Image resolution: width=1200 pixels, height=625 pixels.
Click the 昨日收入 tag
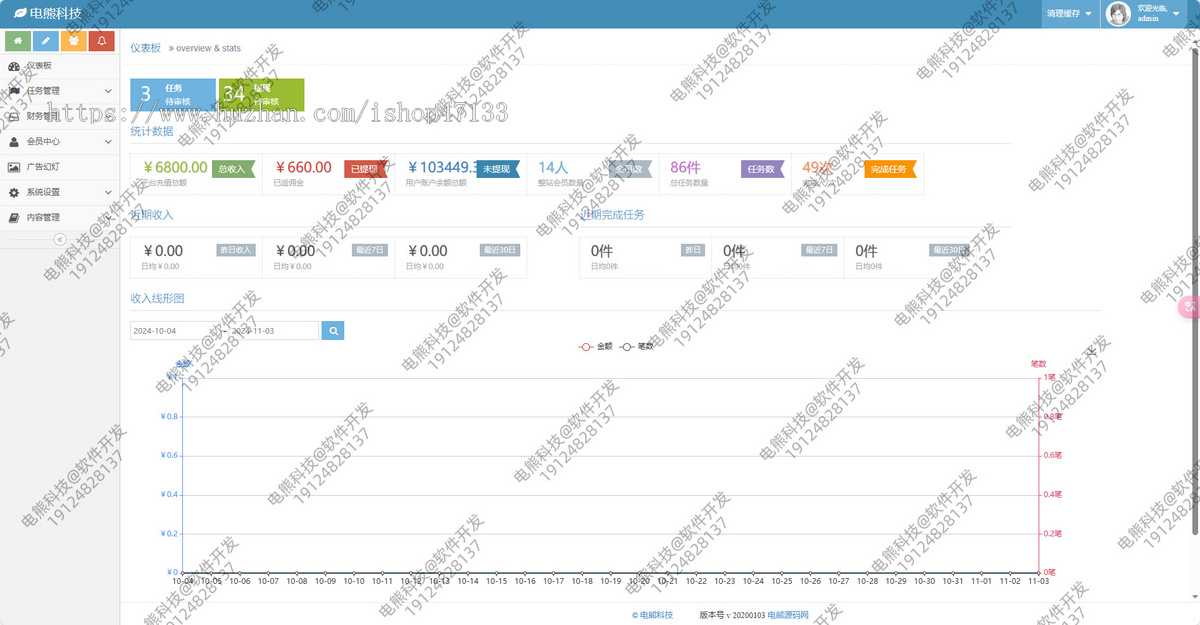236,250
